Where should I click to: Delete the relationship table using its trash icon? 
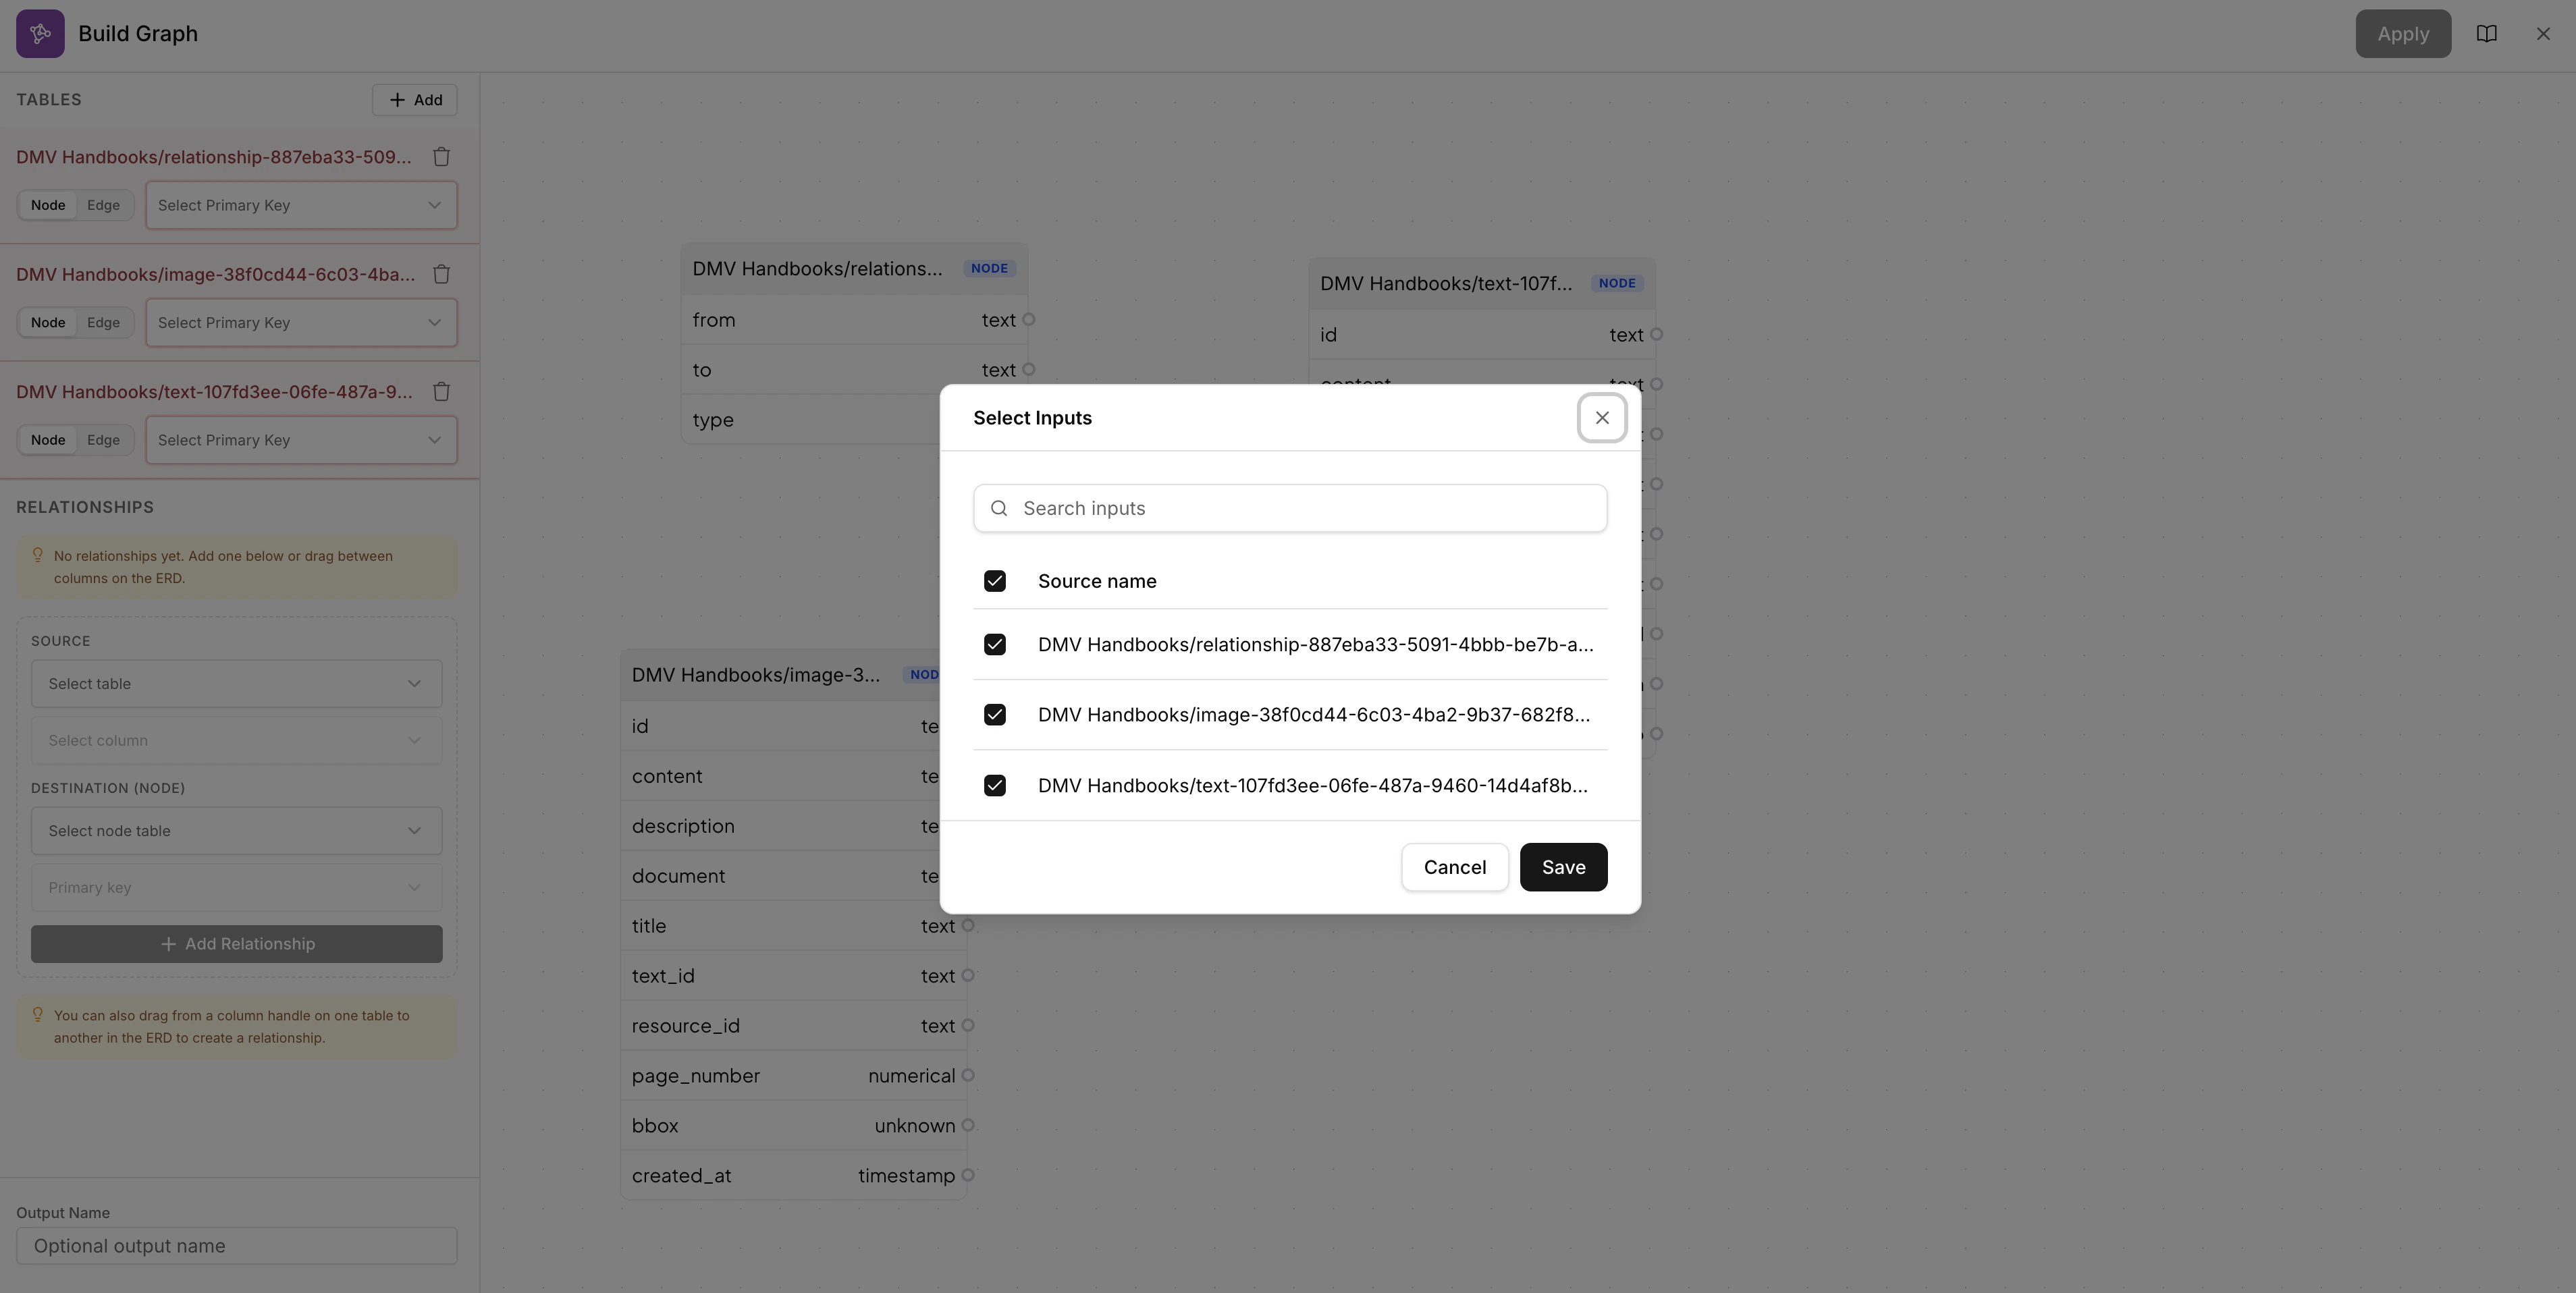[x=441, y=157]
